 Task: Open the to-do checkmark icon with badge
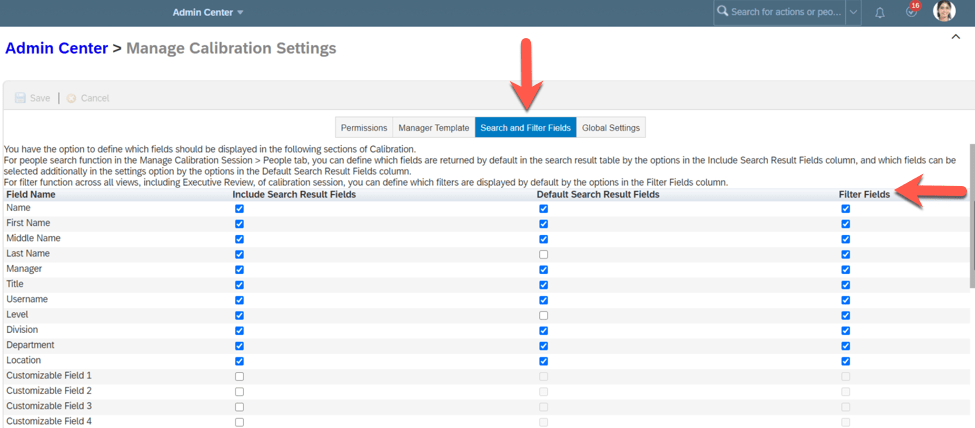(911, 12)
